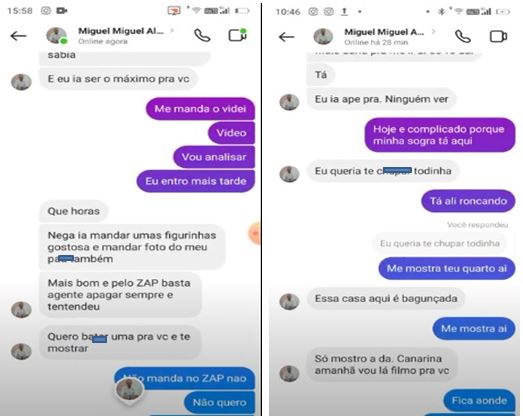The image size is (523, 420).
Task: Select the Me manda o videi message
Action: (x=200, y=109)
